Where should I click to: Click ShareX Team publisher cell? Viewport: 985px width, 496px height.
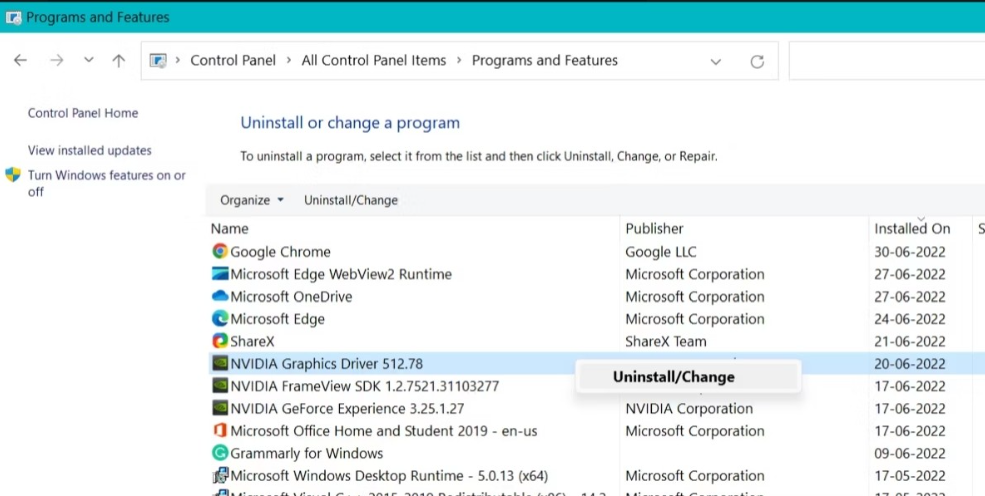click(x=665, y=342)
